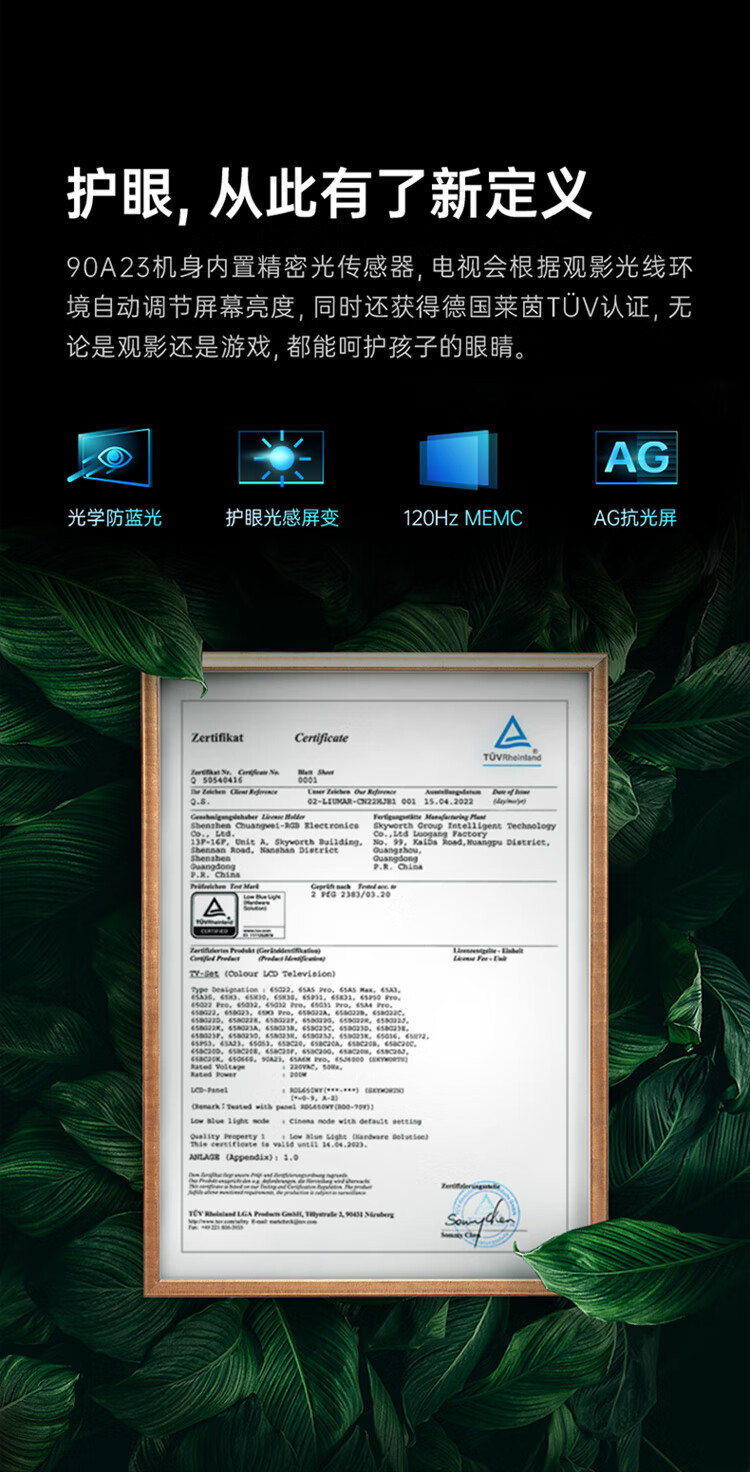
Task: Click the handwritten signature on certificate
Action: coord(479,1222)
